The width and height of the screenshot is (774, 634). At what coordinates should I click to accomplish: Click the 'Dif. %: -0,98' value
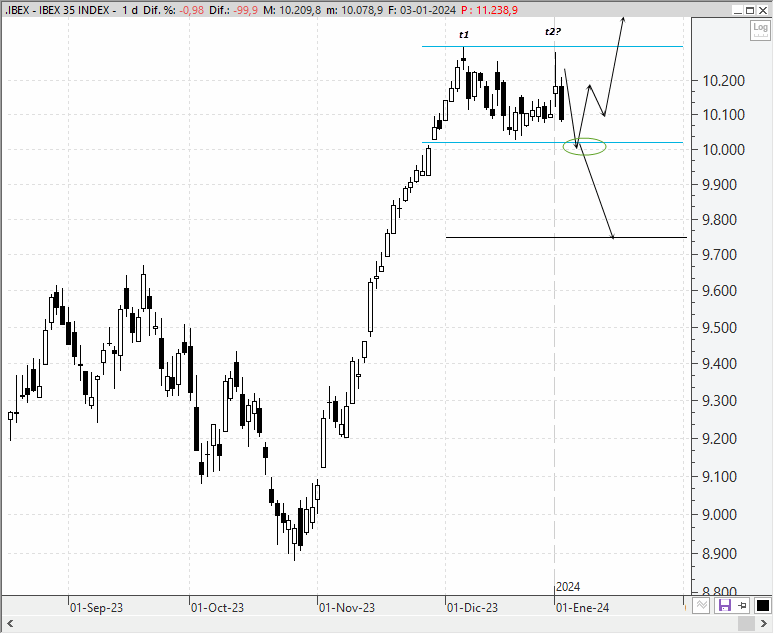coord(173,10)
